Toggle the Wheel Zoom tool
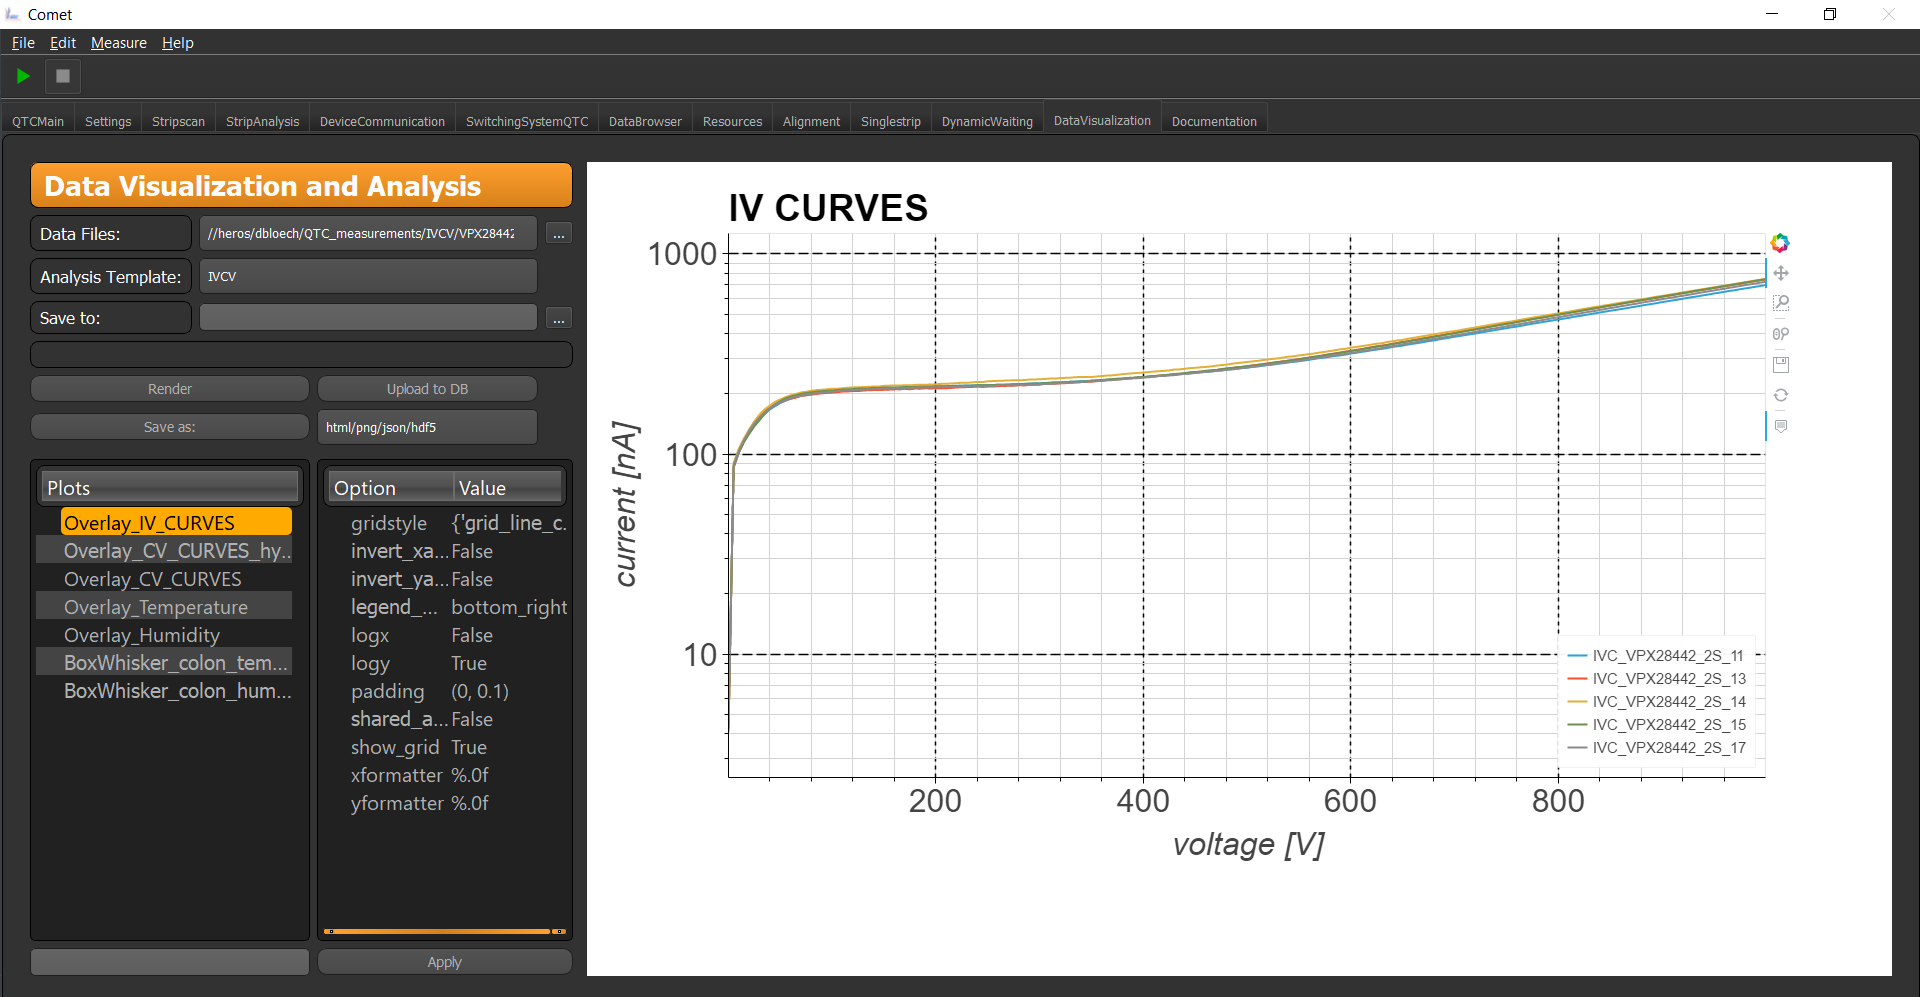 click(1781, 334)
